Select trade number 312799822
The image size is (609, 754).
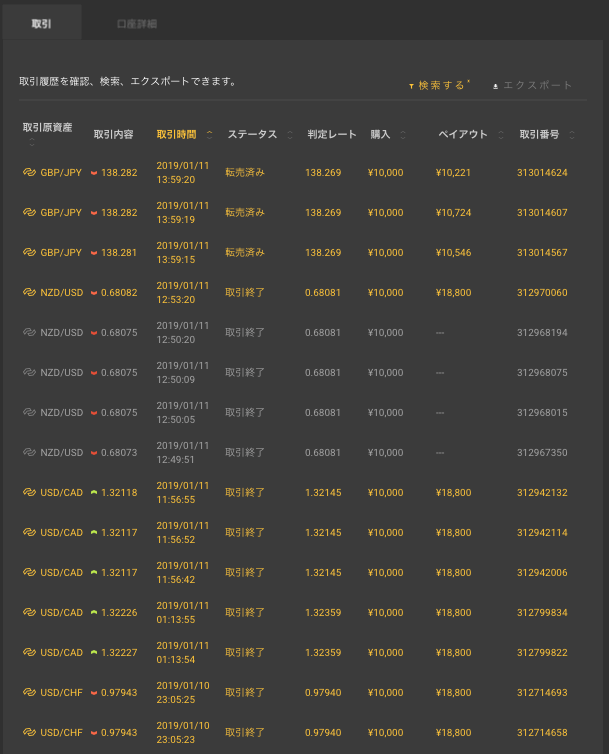coord(542,652)
